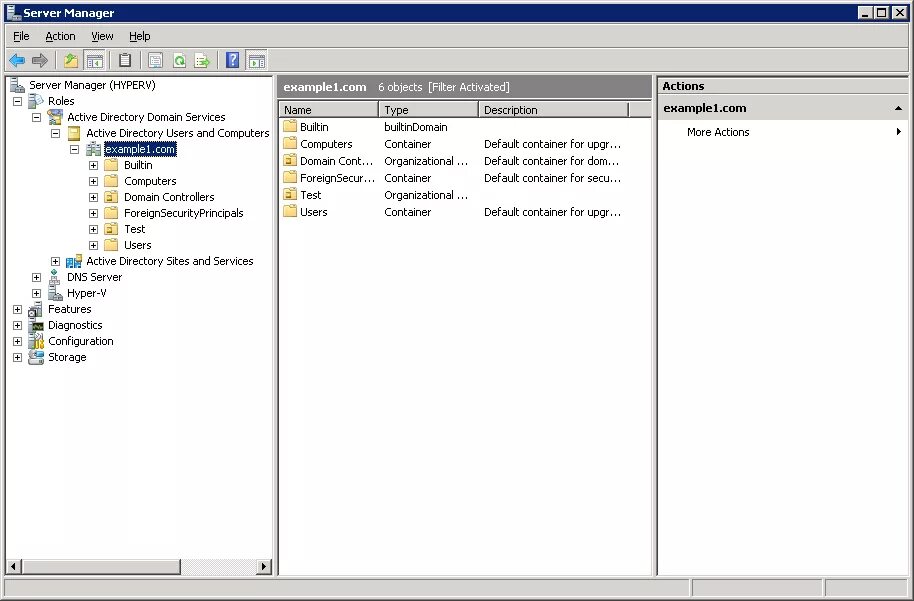Expand the Hyper-V node
Viewport: 914px width, 601px height.
pyautogui.click(x=36, y=294)
